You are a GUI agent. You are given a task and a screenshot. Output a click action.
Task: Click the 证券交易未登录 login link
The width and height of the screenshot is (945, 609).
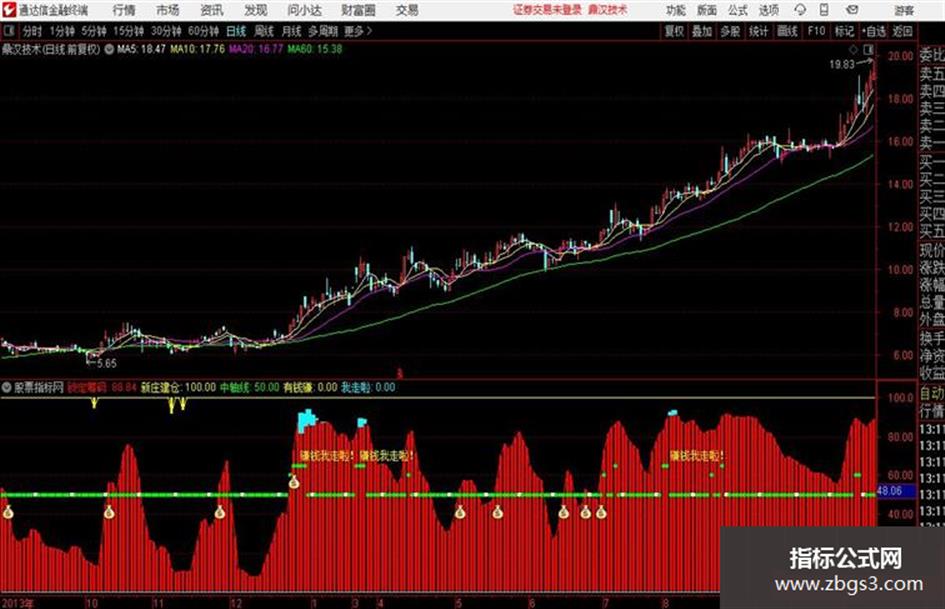(547, 10)
